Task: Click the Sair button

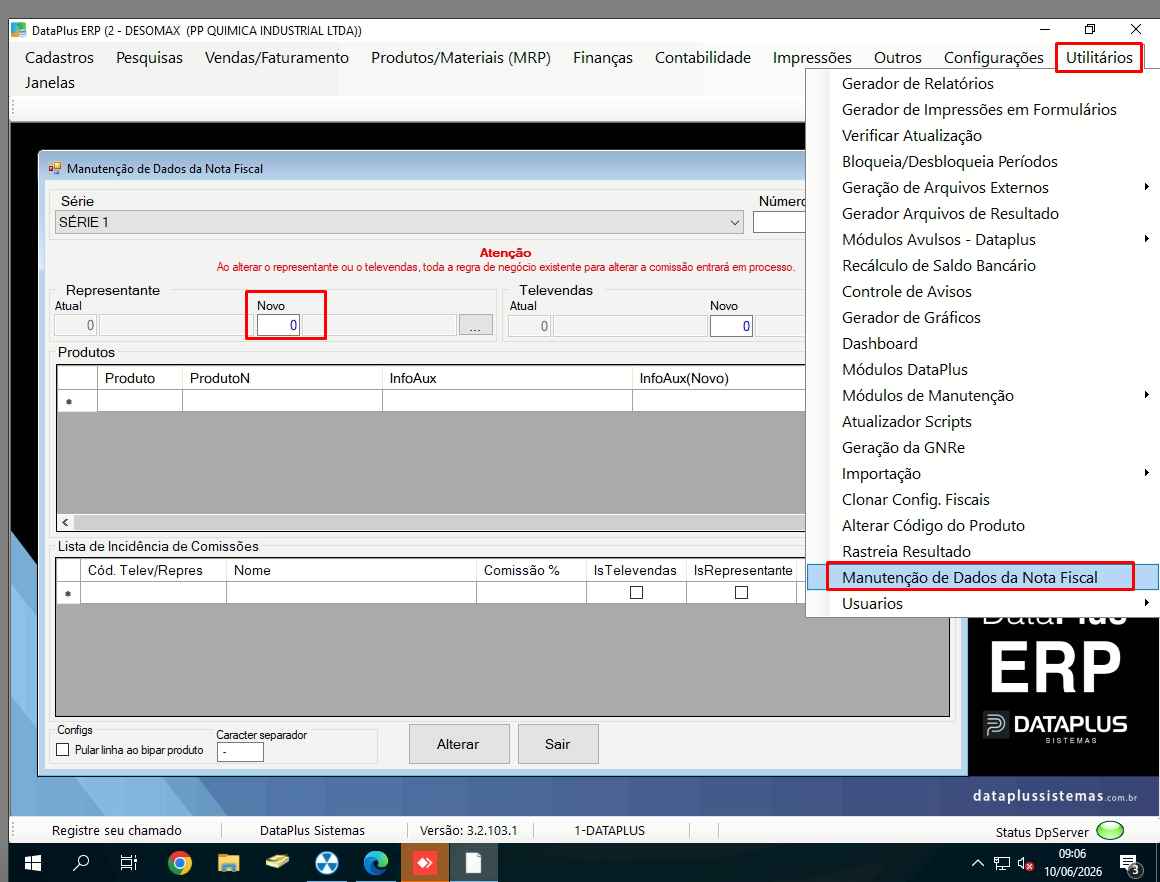Action: pyautogui.click(x=558, y=744)
